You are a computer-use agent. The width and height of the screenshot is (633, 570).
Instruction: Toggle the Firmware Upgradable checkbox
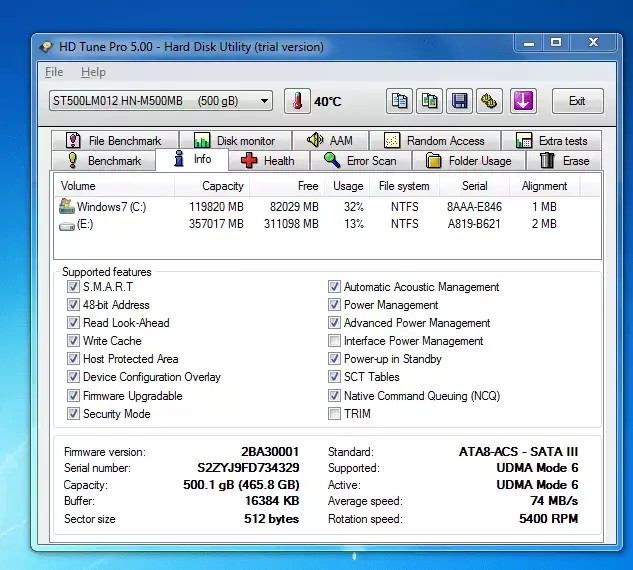(73, 395)
